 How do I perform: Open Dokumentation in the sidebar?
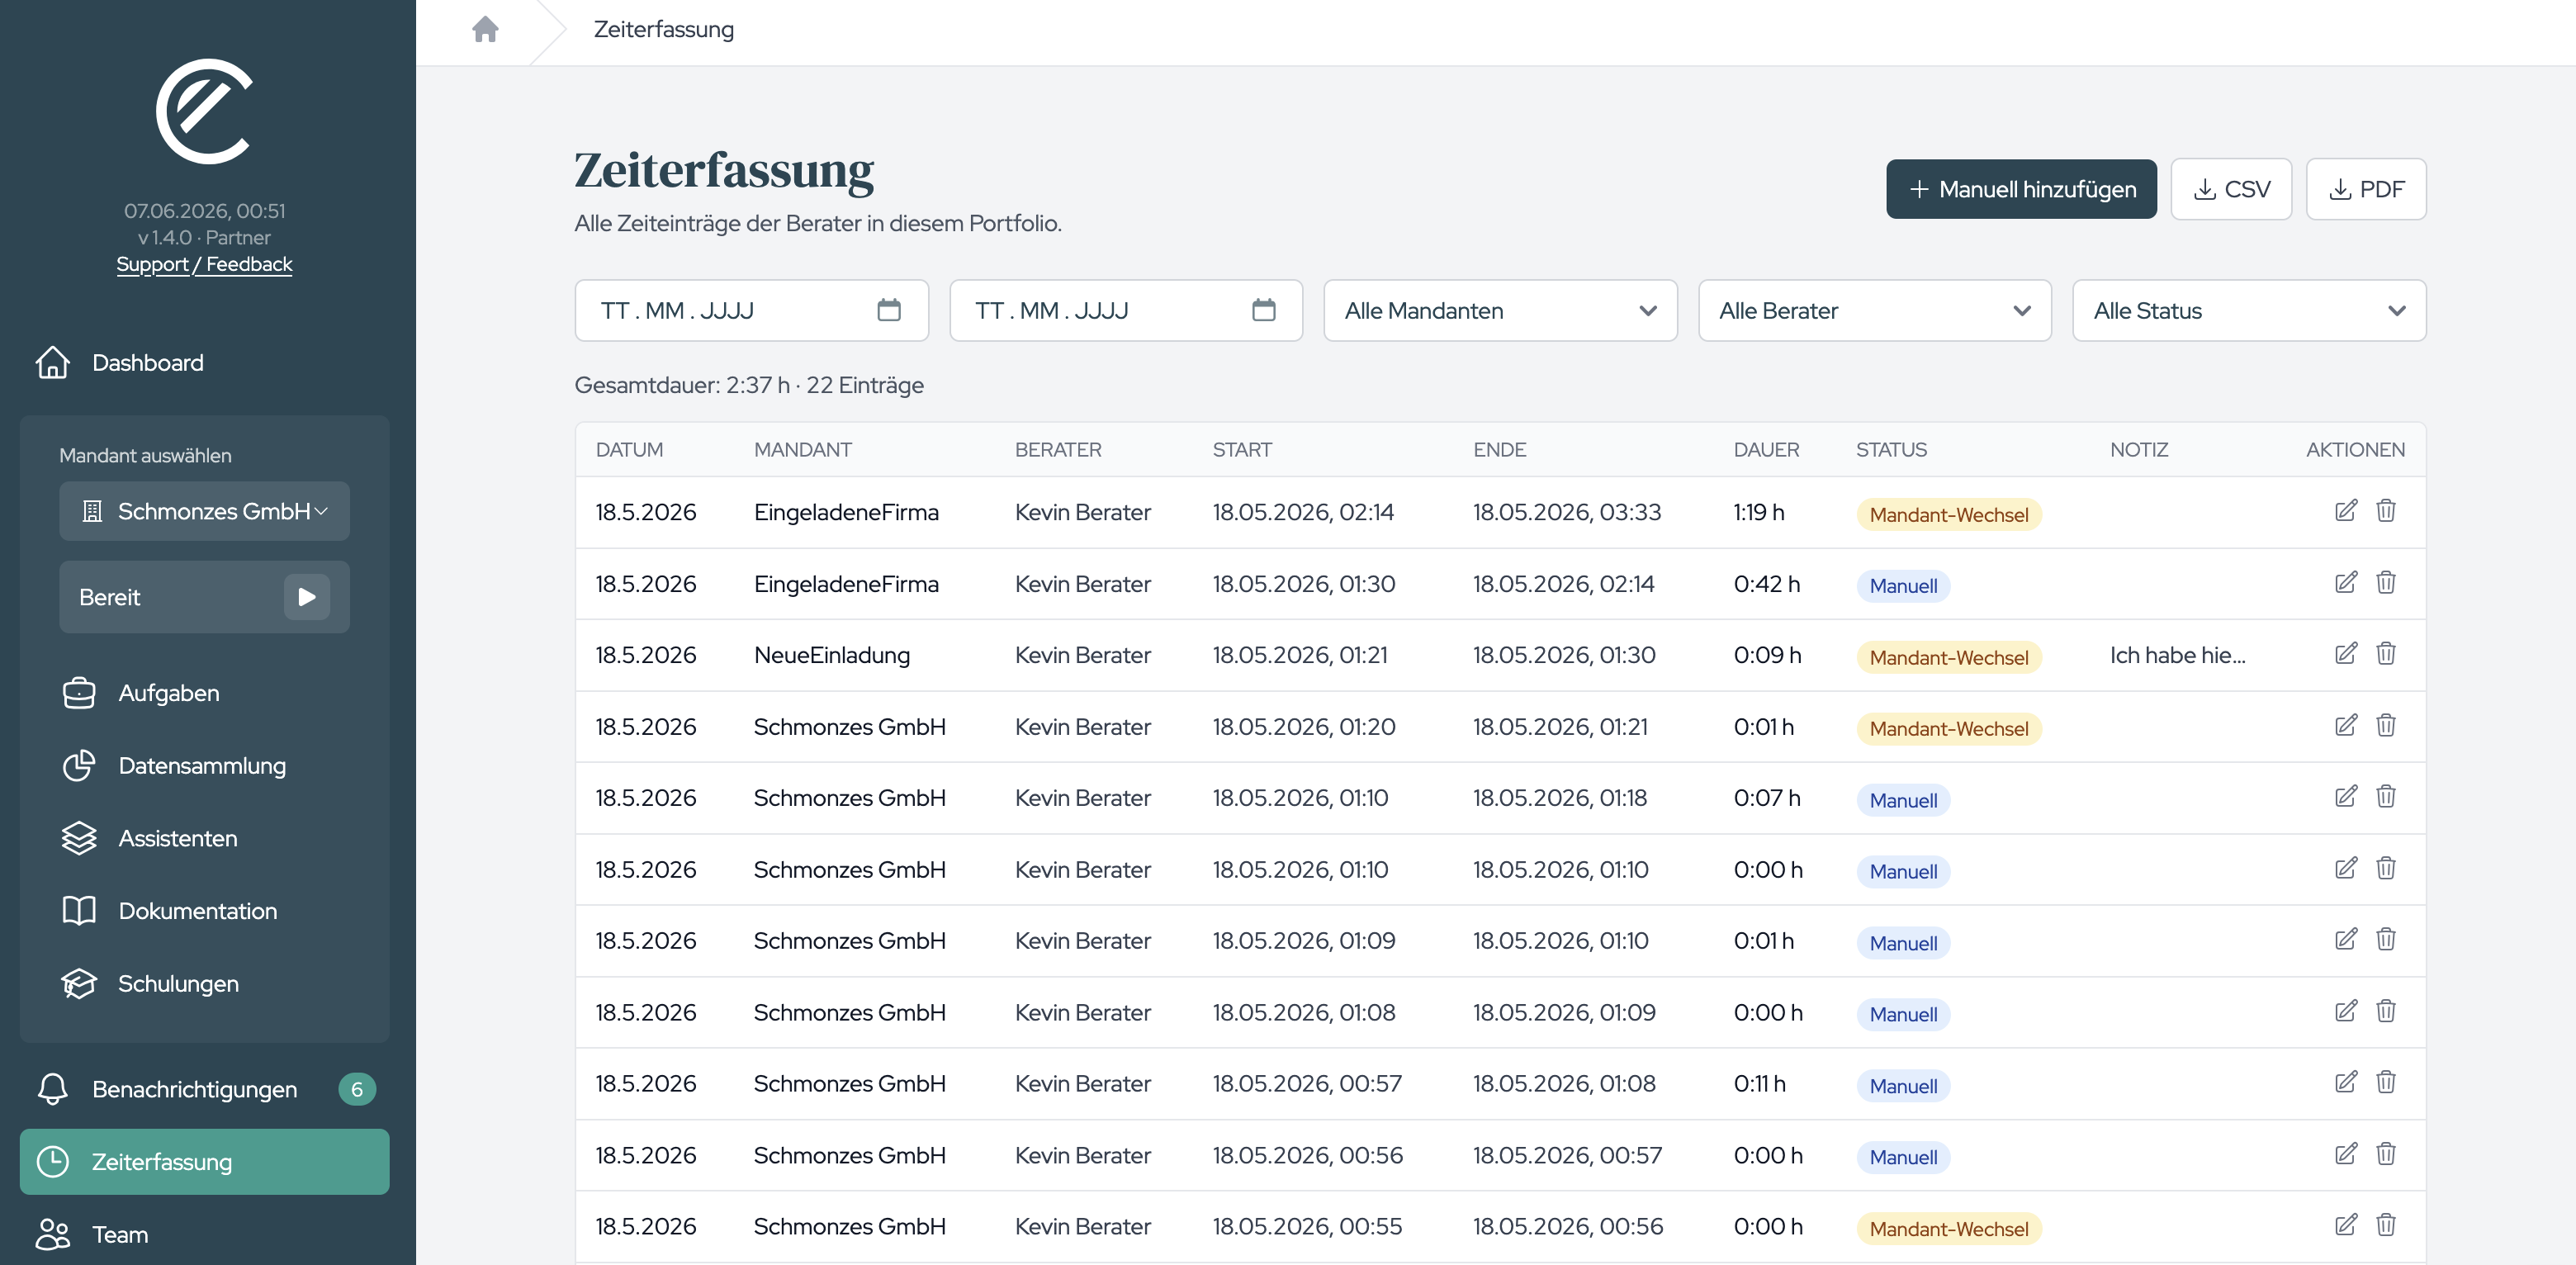tap(204, 911)
